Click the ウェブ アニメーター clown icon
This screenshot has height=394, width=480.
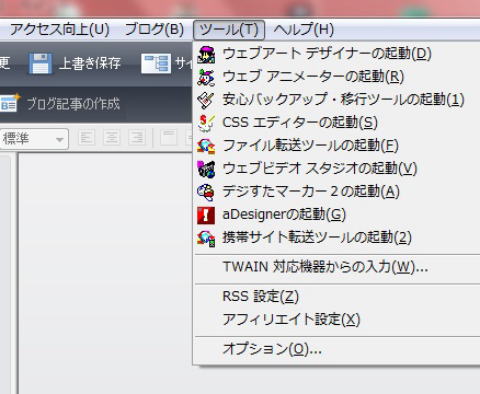coord(206,77)
